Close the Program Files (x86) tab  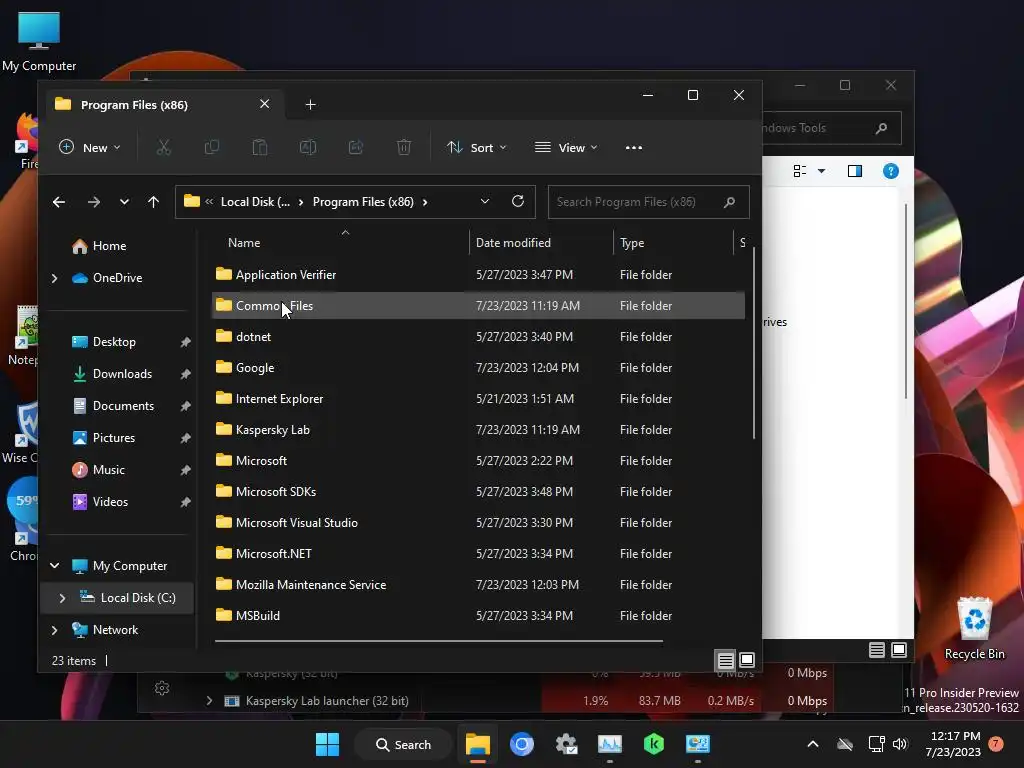[x=264, y=104]
